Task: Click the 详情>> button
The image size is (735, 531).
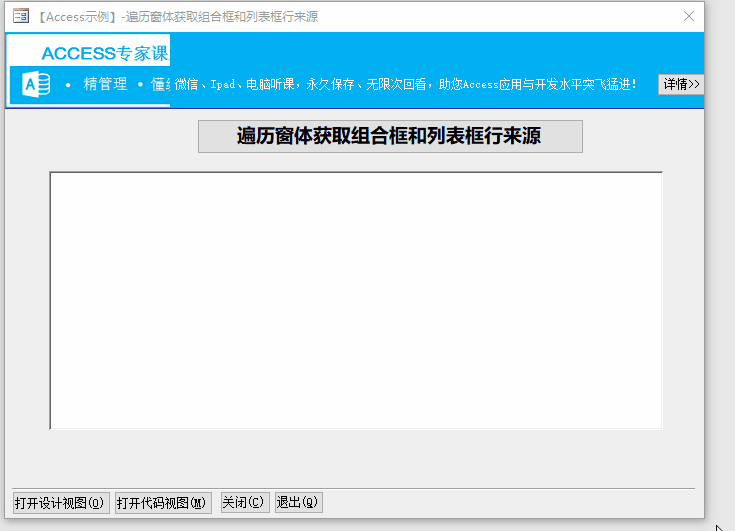Action: (x=681, y=84)
